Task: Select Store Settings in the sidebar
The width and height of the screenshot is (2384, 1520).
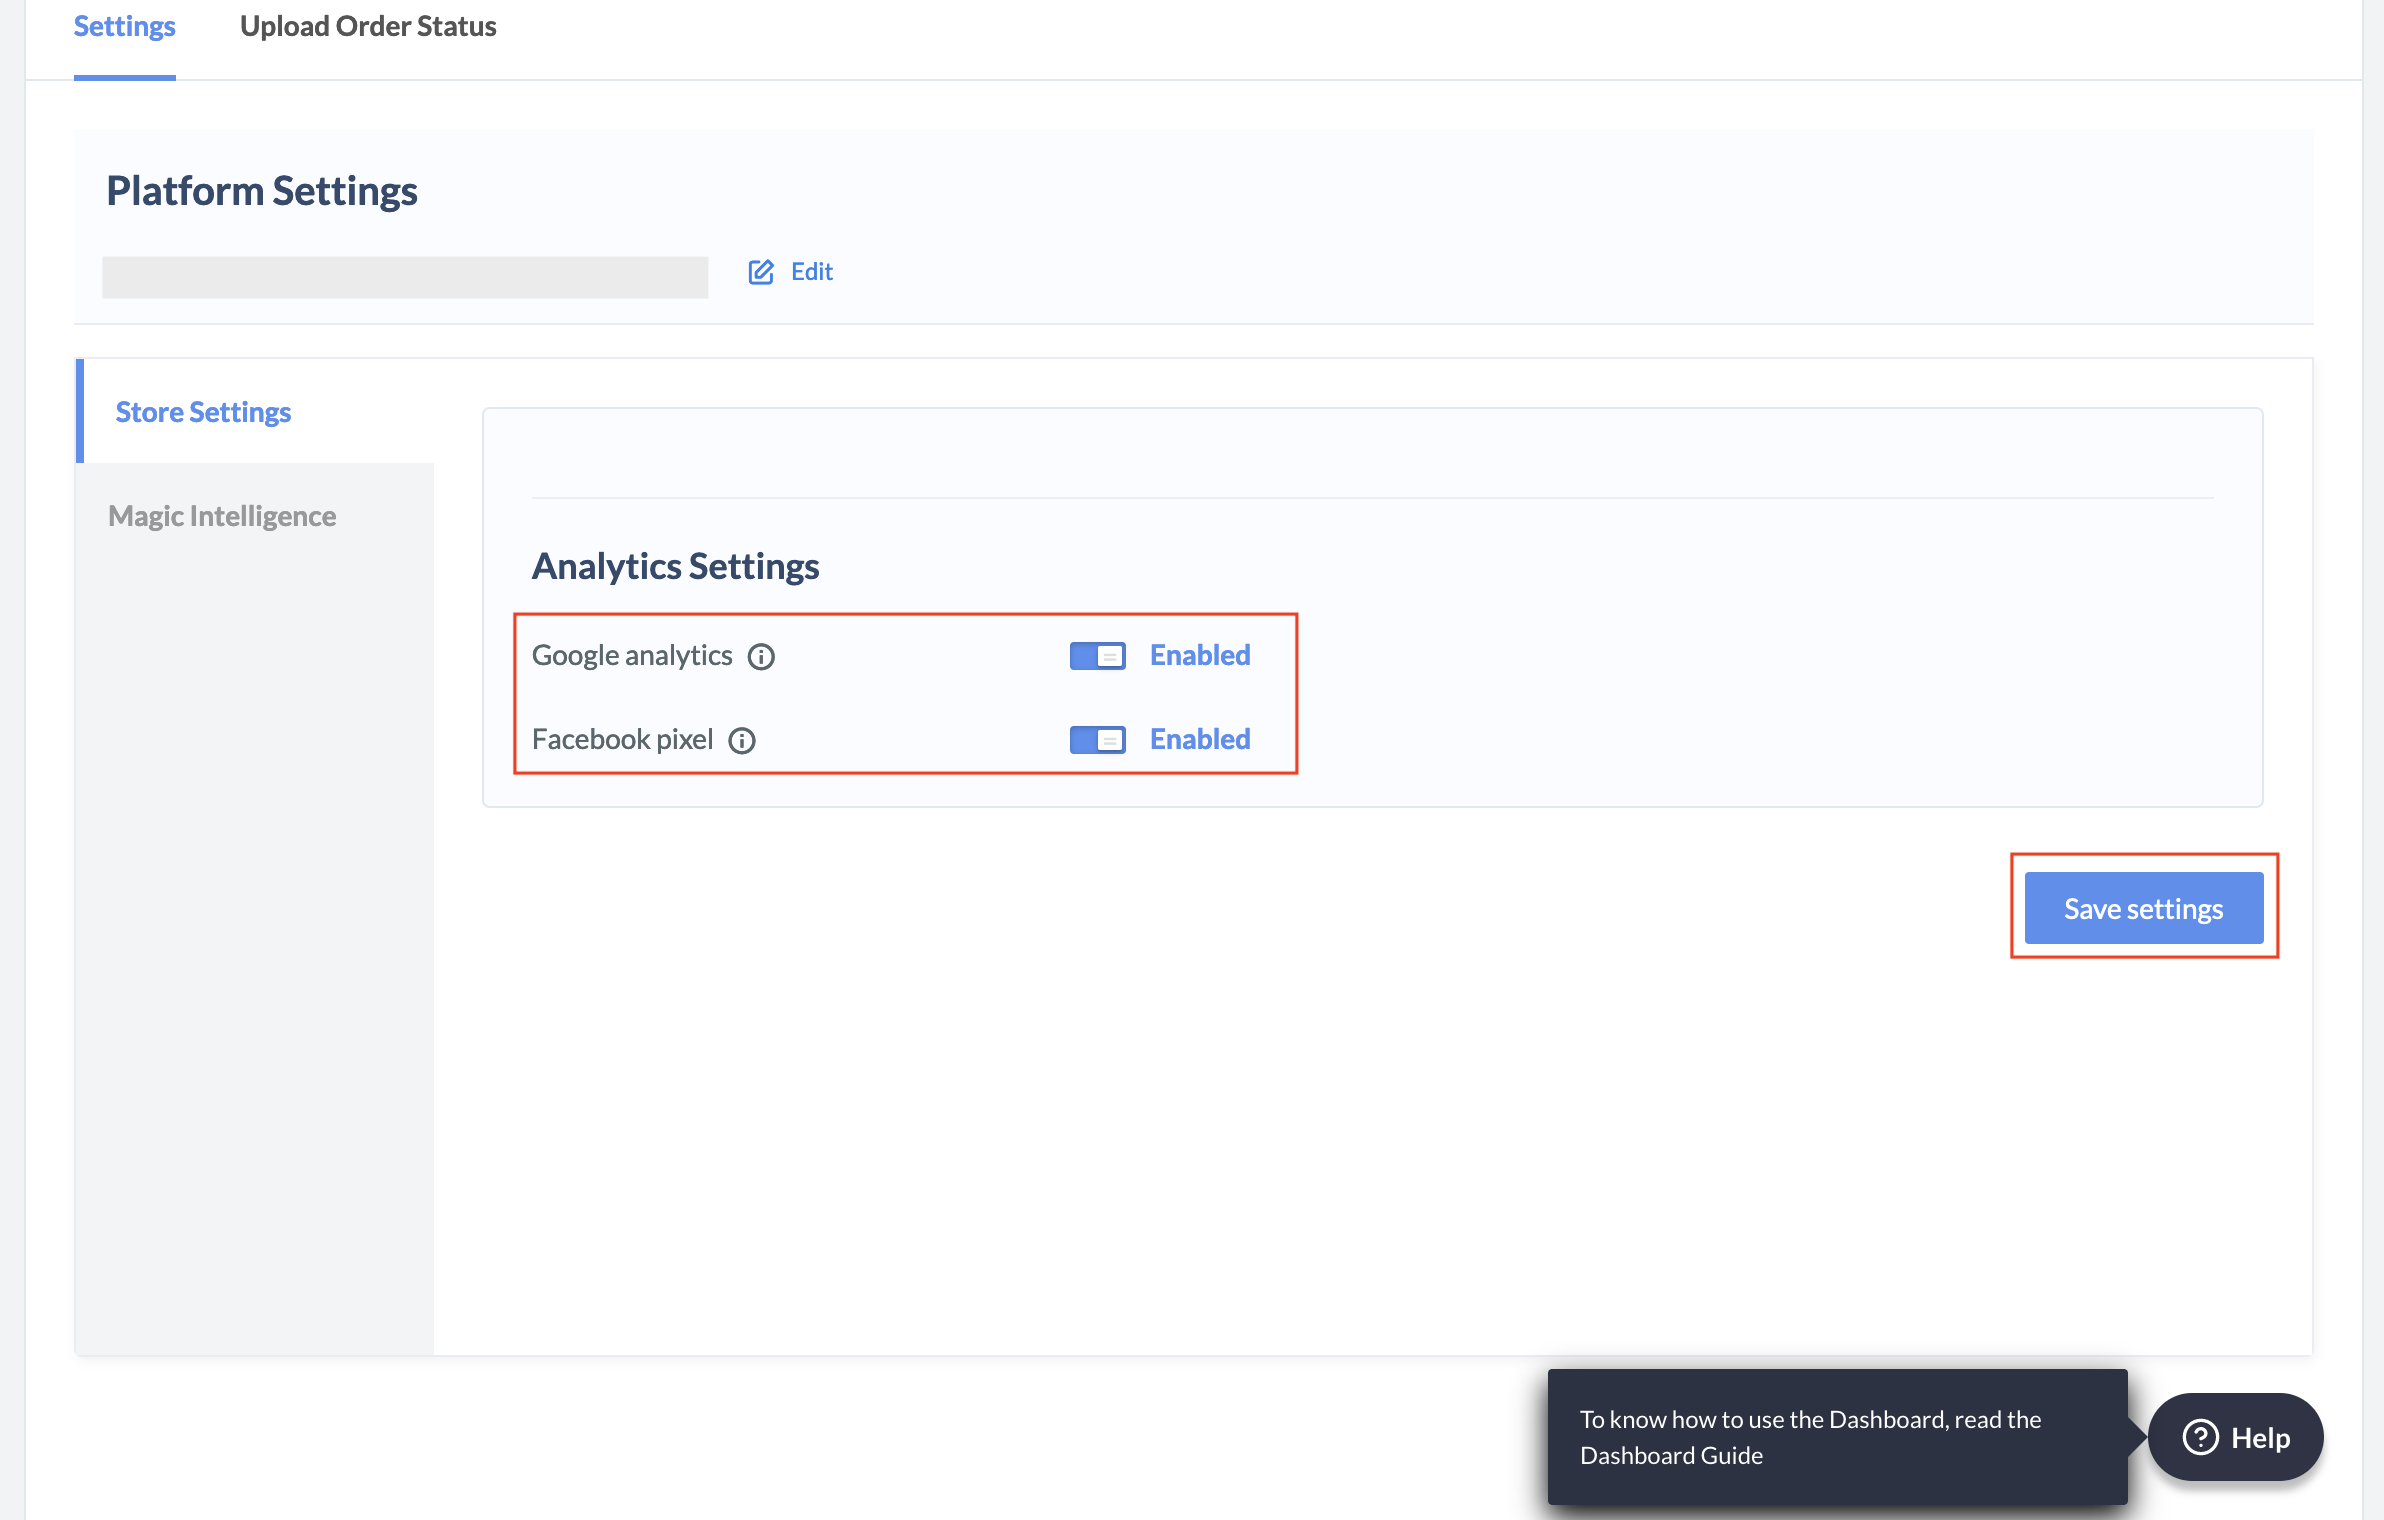Action: [202, 411]
